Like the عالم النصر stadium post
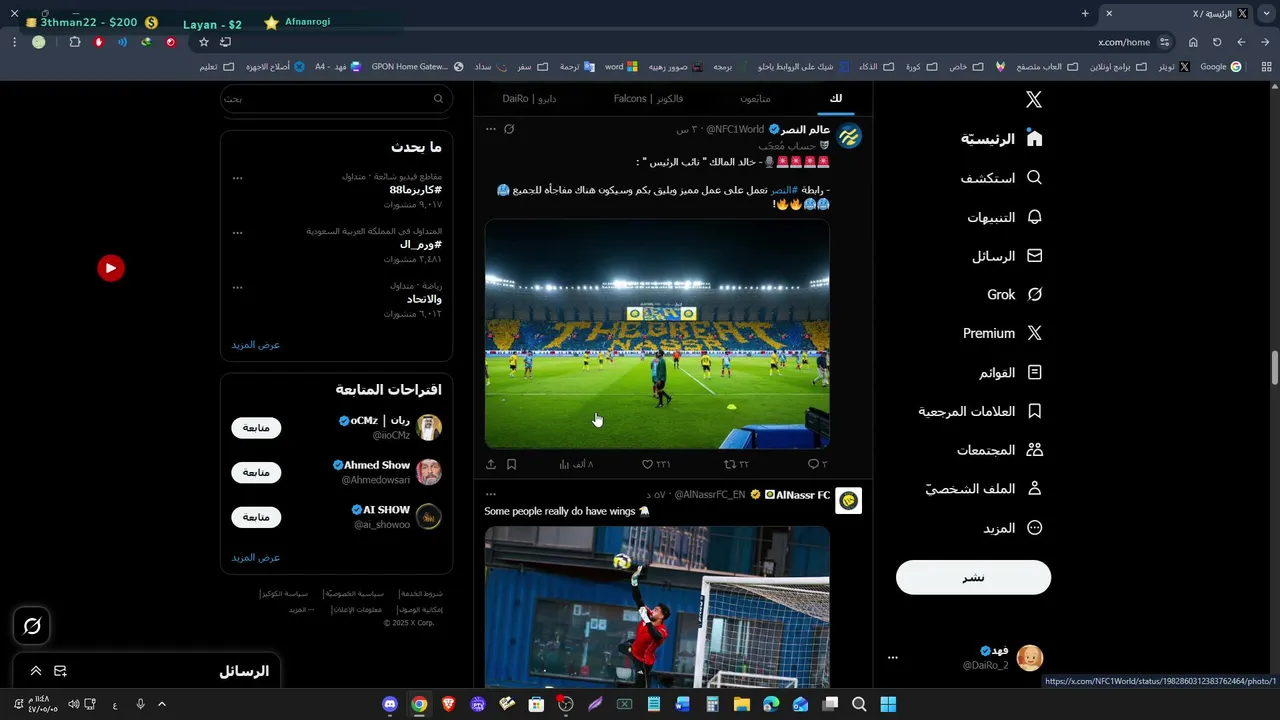Screen dimensions: 1280x720 point(656,464)
